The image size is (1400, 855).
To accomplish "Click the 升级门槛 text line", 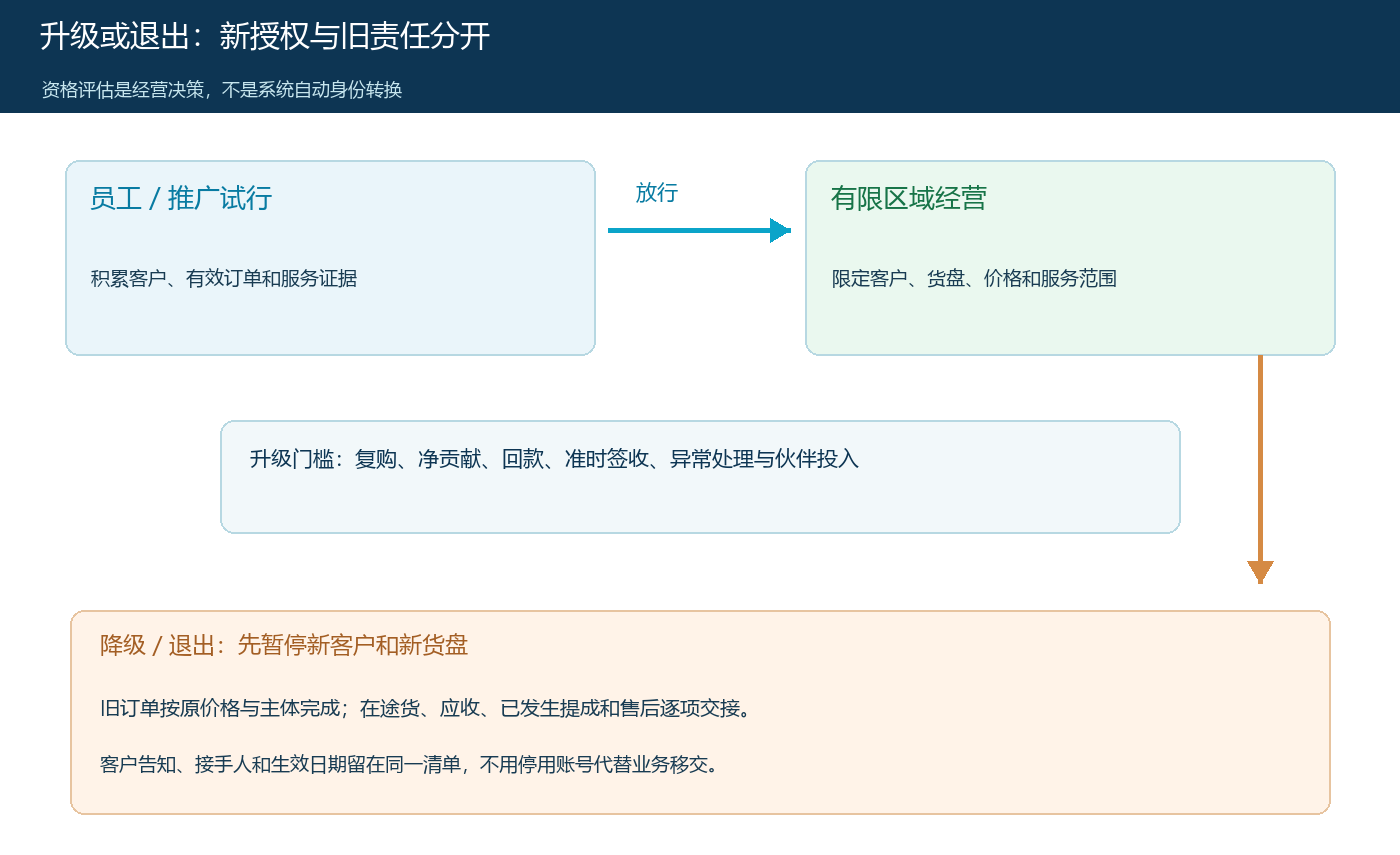I will tap(554, 459).
